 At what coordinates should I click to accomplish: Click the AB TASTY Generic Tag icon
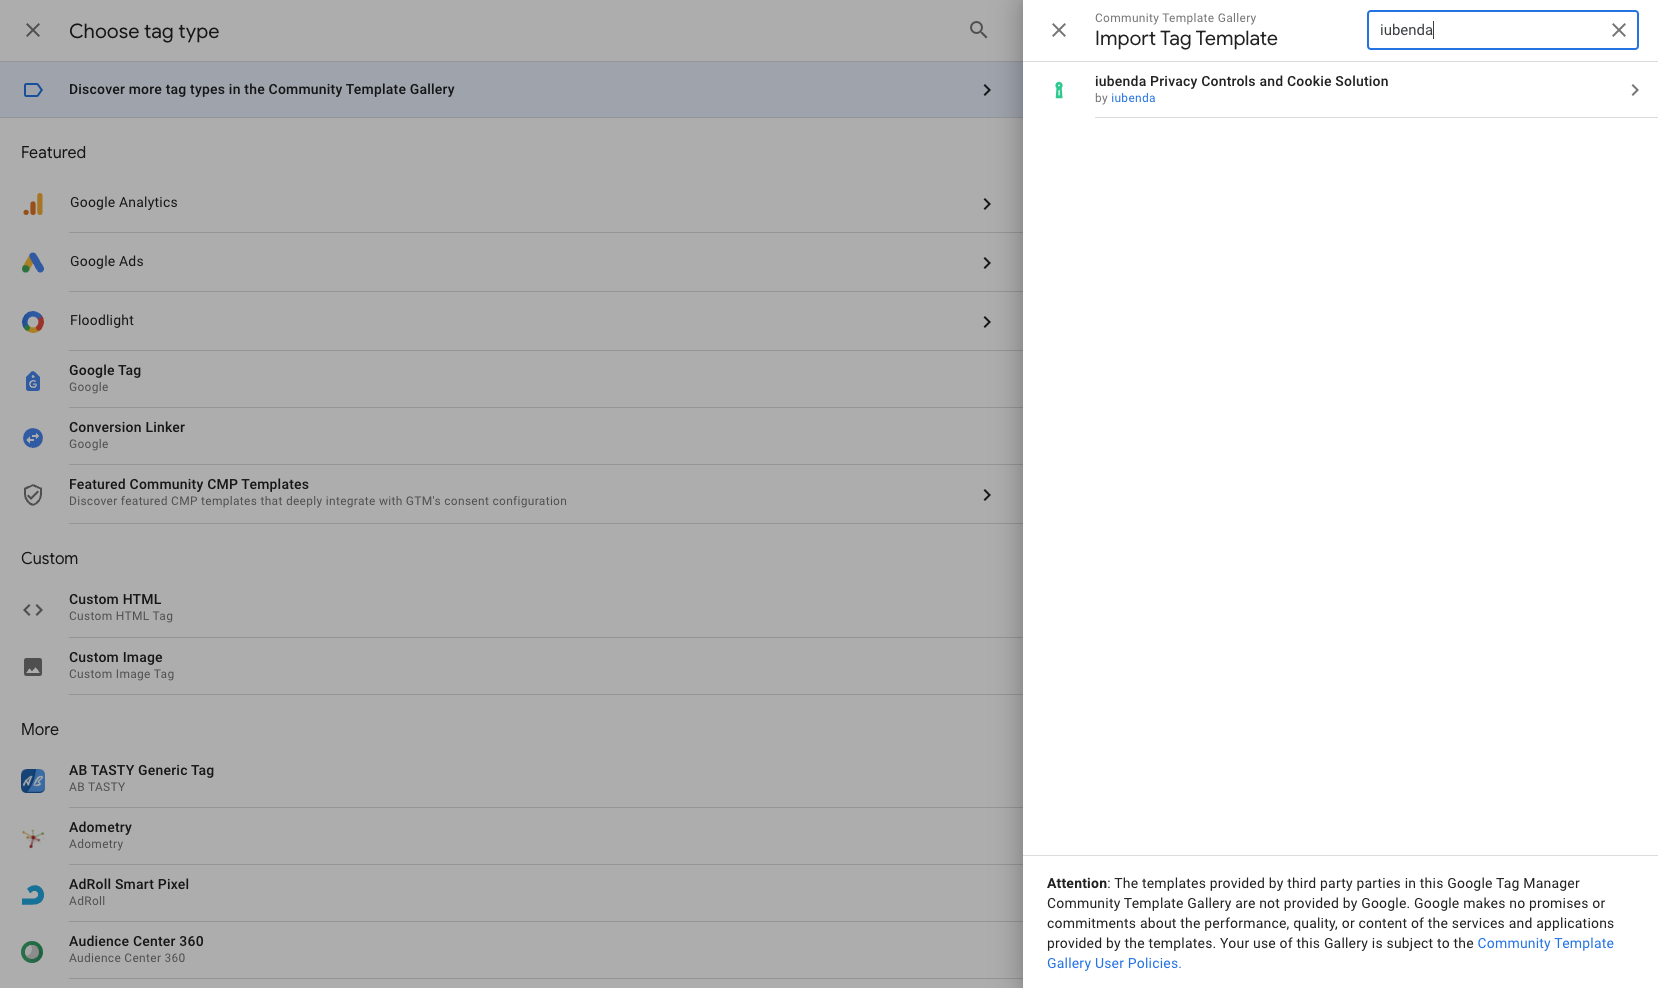pyautogui.click(x=33, y=780)
